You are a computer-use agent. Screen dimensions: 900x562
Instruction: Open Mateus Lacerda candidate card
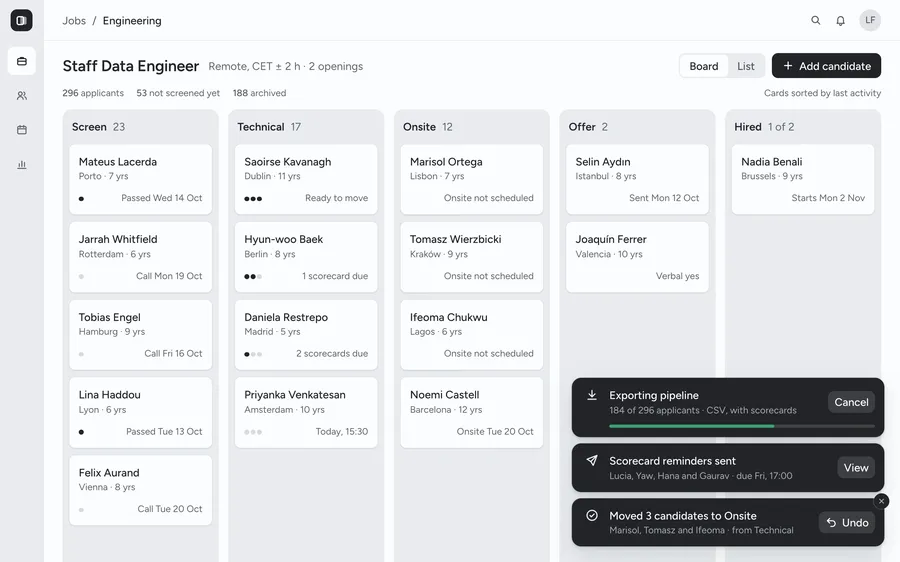[x=141, y=179]
